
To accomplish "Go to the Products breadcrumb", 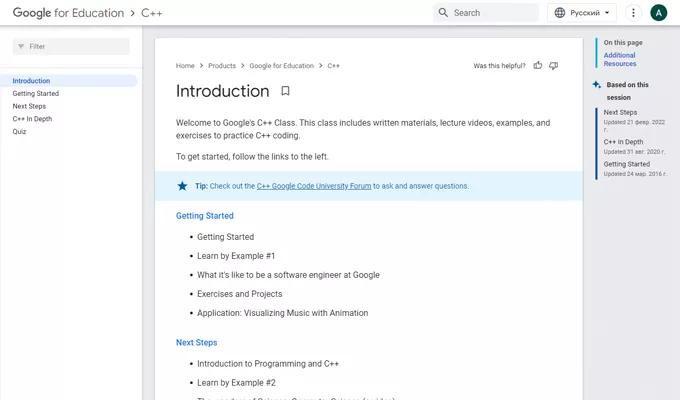I will [x=222, y=66].
